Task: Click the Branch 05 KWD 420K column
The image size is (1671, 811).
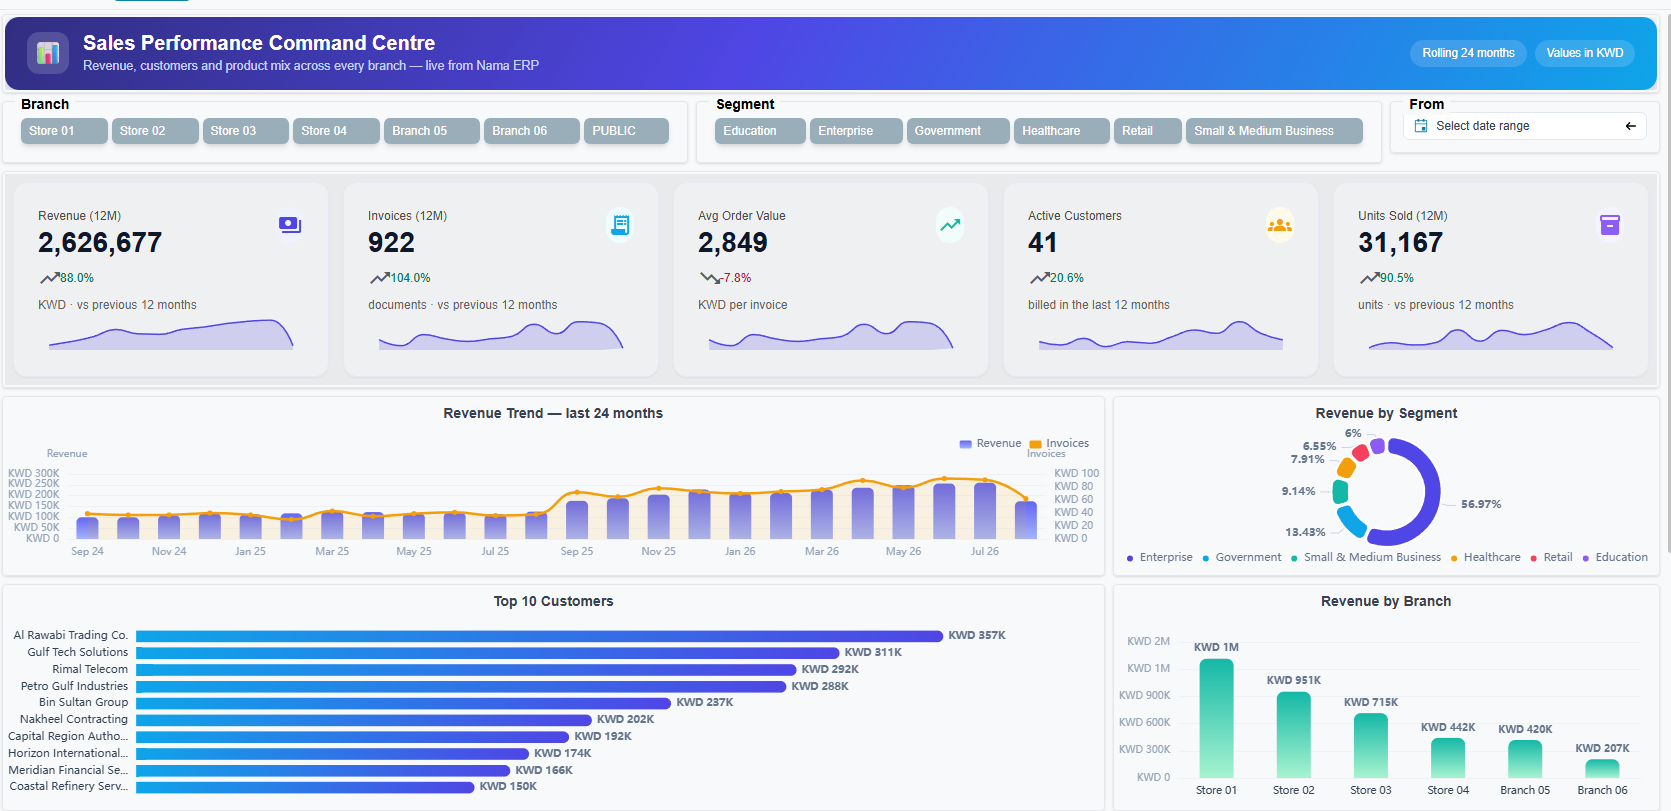Action: (x=1525, y=759)
